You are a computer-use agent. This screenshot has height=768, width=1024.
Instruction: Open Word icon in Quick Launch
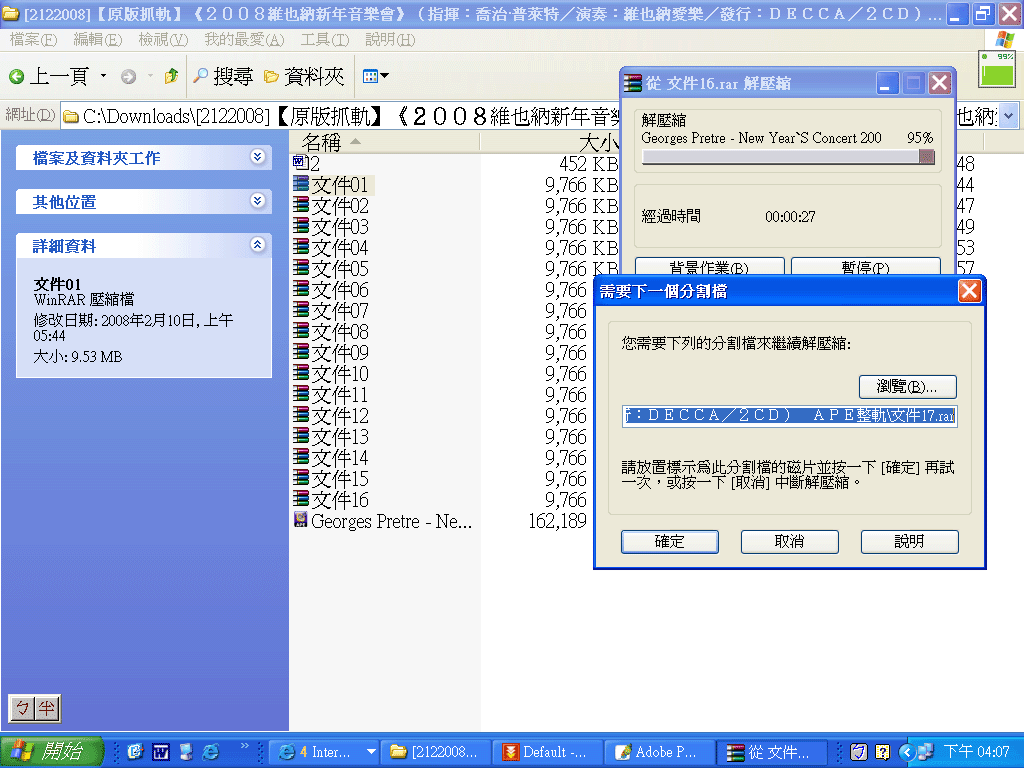pyautogui.click(x=161, y=752)
